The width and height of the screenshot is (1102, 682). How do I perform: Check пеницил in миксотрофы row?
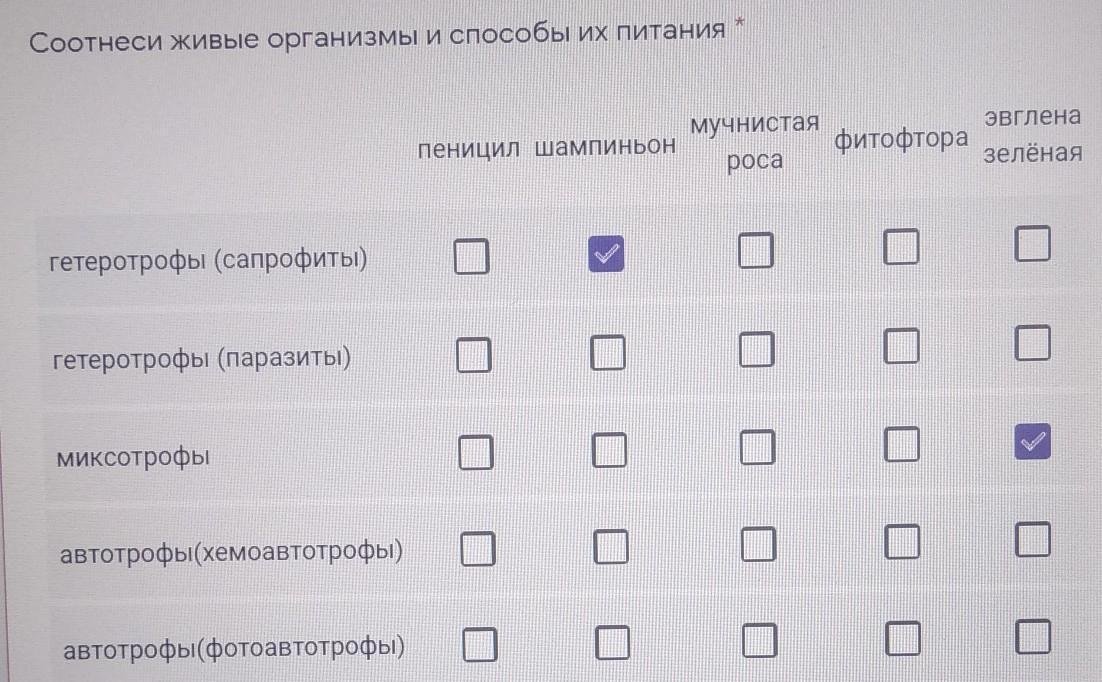(476, 452)
